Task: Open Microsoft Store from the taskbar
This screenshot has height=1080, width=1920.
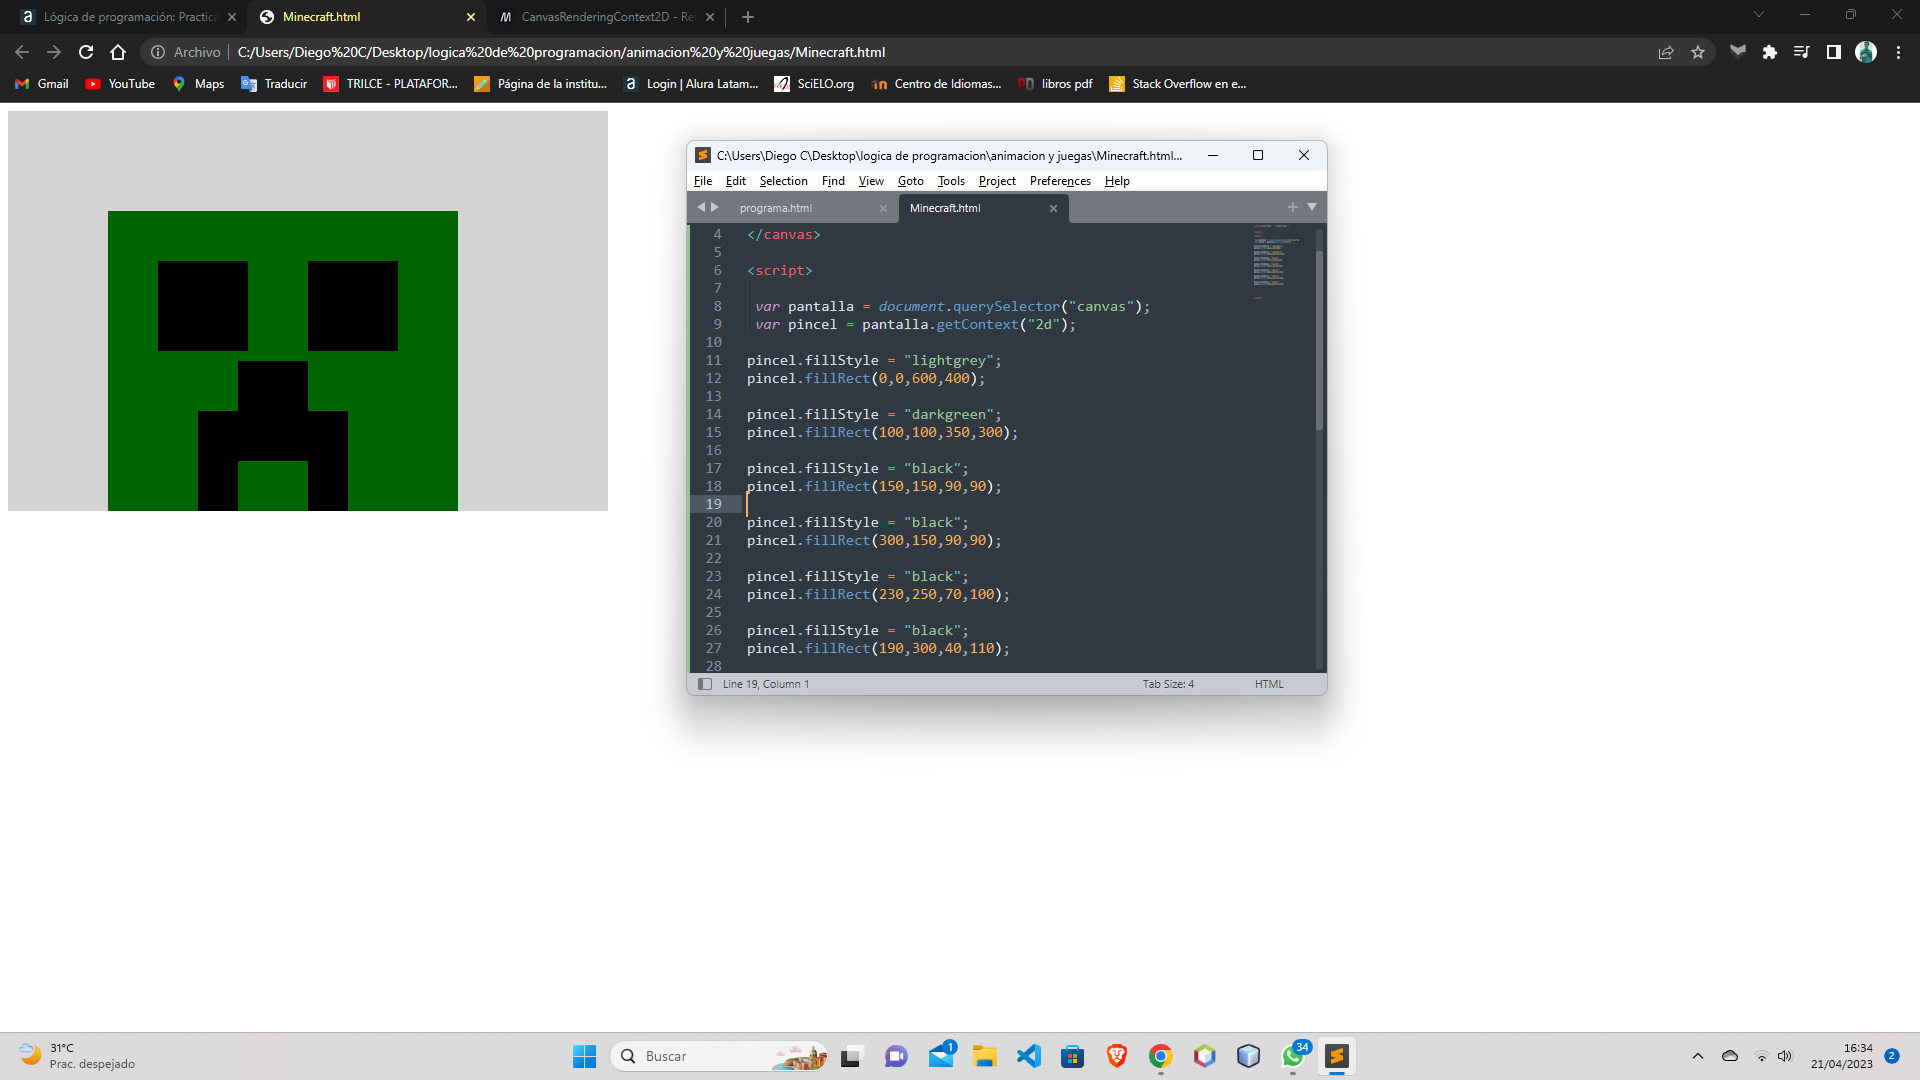Action: pos(1073,1056)
